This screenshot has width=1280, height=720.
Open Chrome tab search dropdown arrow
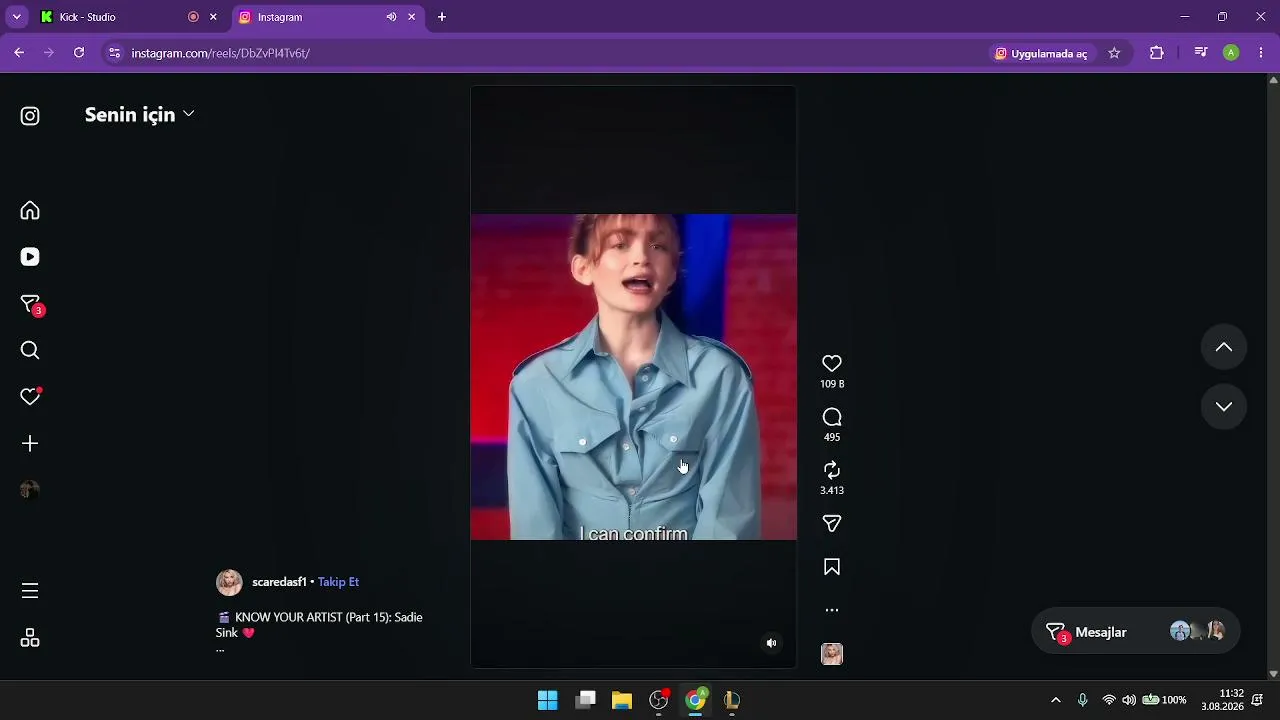click(16, 17)
